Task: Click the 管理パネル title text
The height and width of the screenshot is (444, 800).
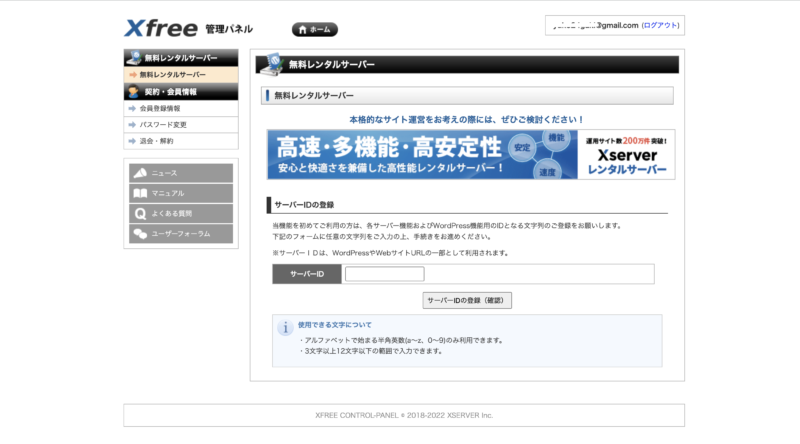Action: 229,29
